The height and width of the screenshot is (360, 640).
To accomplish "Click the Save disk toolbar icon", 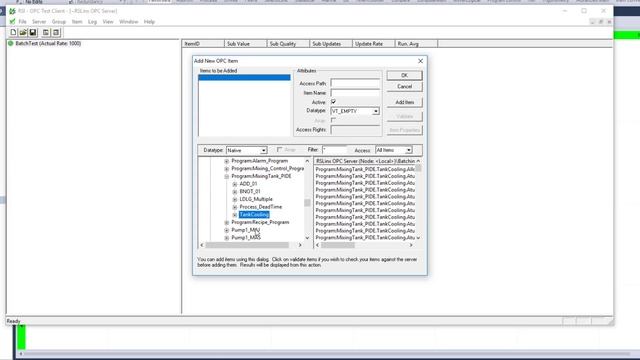I will (x=33, y=32).
